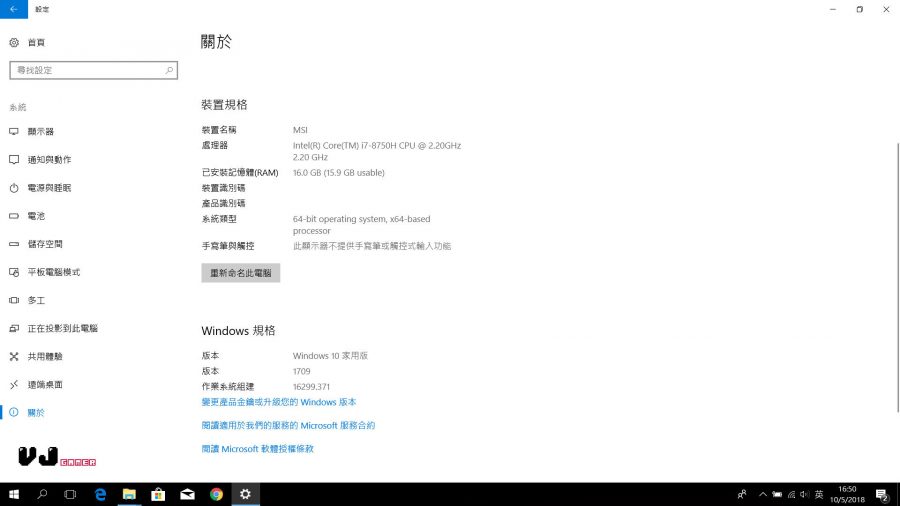The height and width of the screenshot is (506, 900).
Task: Minimize the settings window
Action: [833, 9]
